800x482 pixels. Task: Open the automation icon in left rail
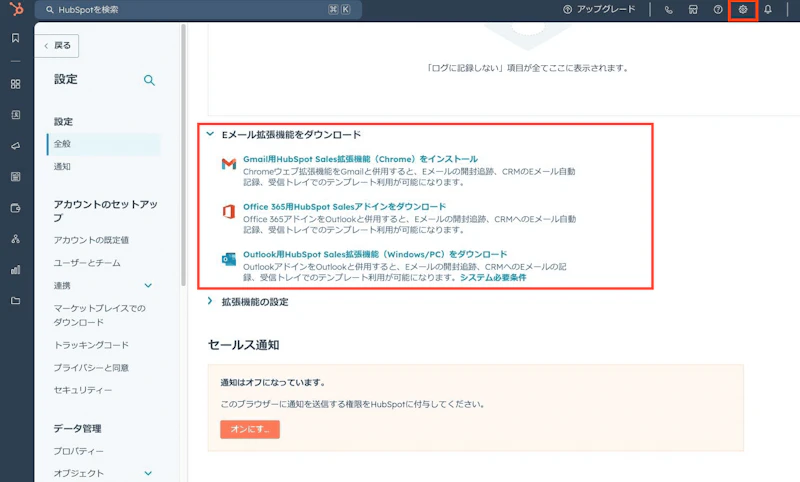16,239
